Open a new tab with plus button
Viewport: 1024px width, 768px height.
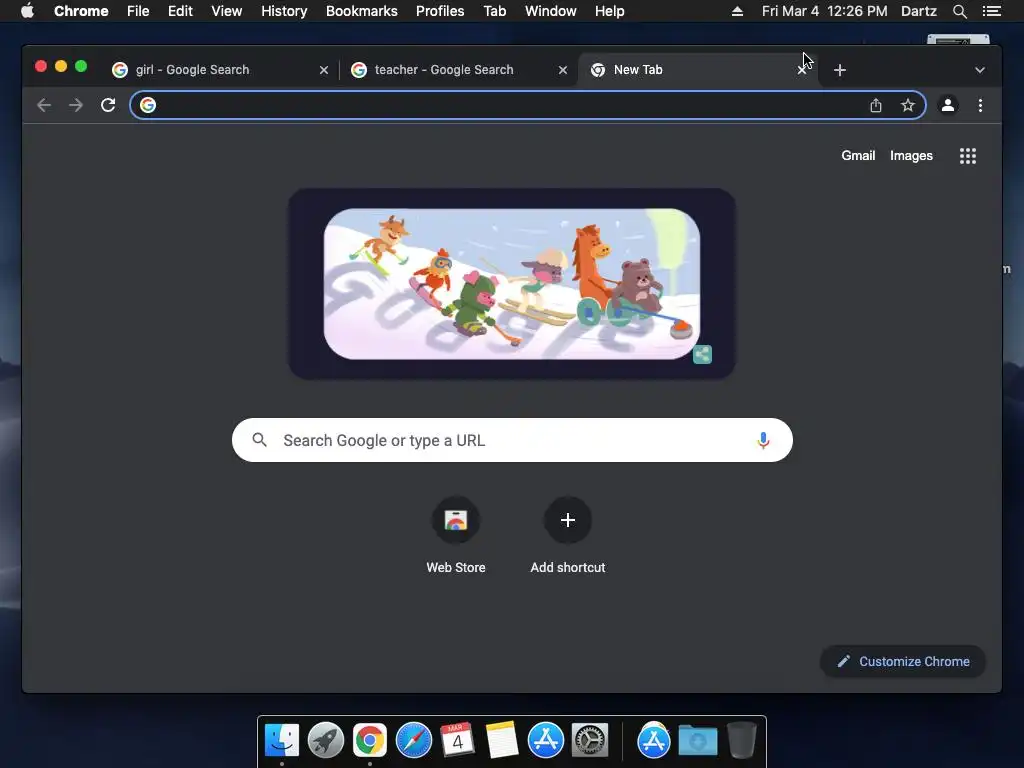pos(840,70)
